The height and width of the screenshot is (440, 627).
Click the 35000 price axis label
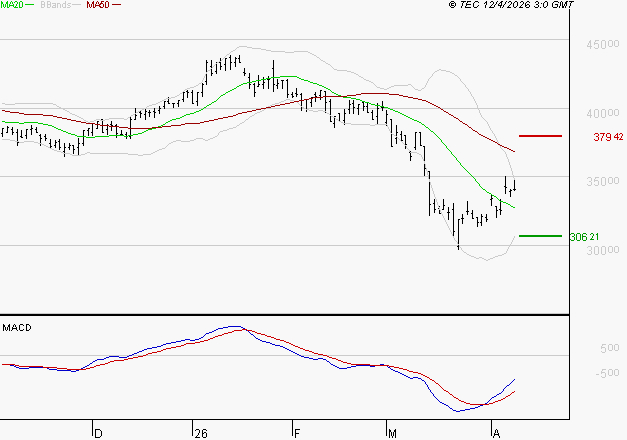[603, 181]
